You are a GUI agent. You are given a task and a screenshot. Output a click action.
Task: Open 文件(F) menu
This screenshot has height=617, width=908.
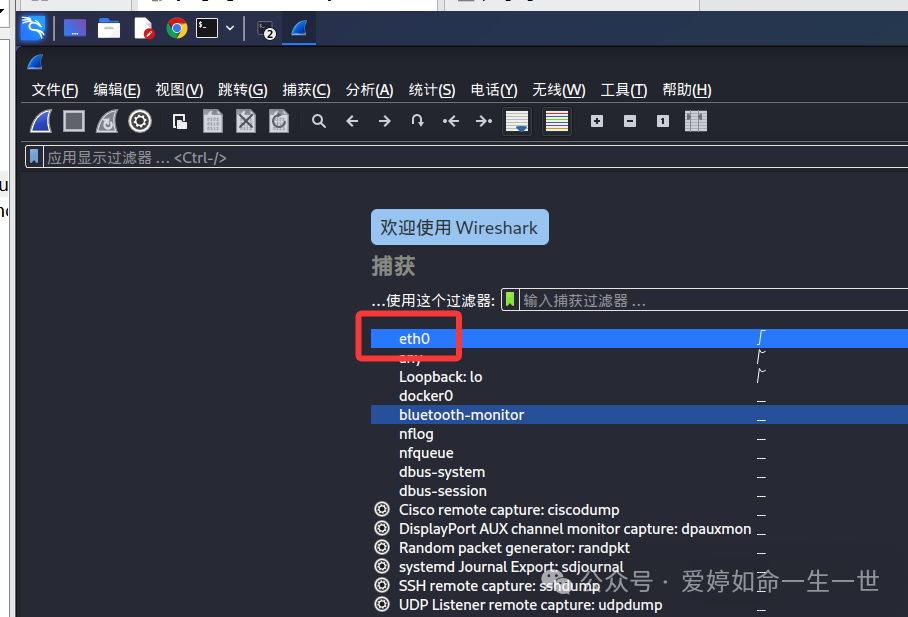click(x=55, y=90)
